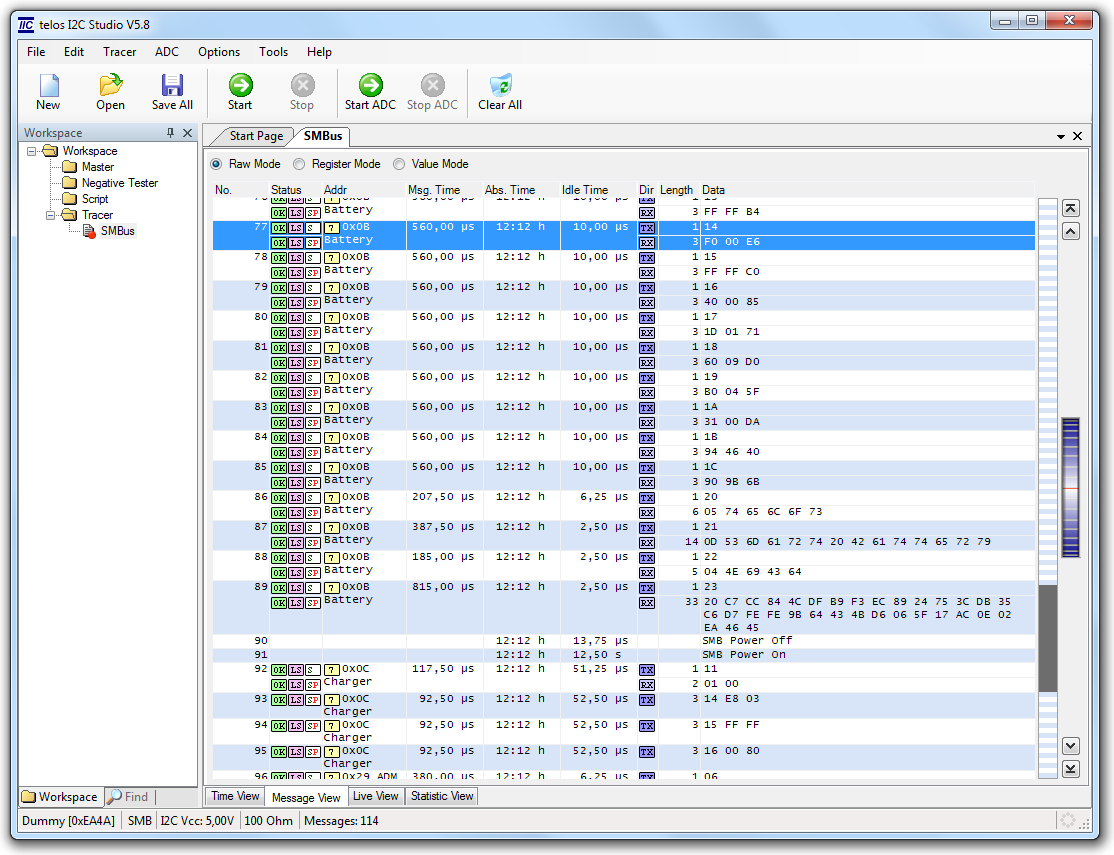Select the Start Page tab
This screenshot has width=1114, height=855.
point(255,136)
